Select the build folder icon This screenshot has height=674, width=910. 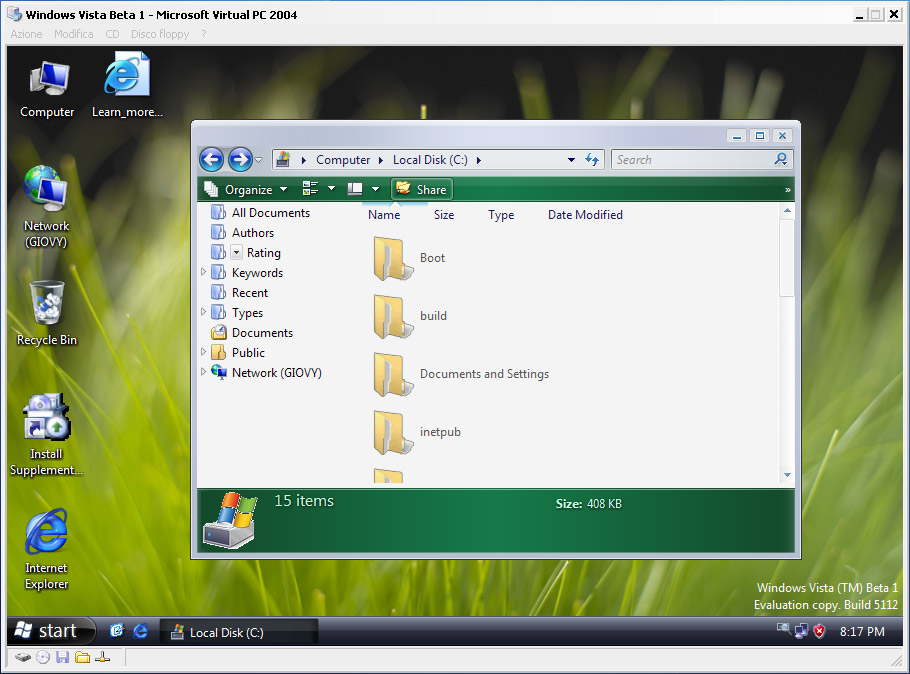392,316
